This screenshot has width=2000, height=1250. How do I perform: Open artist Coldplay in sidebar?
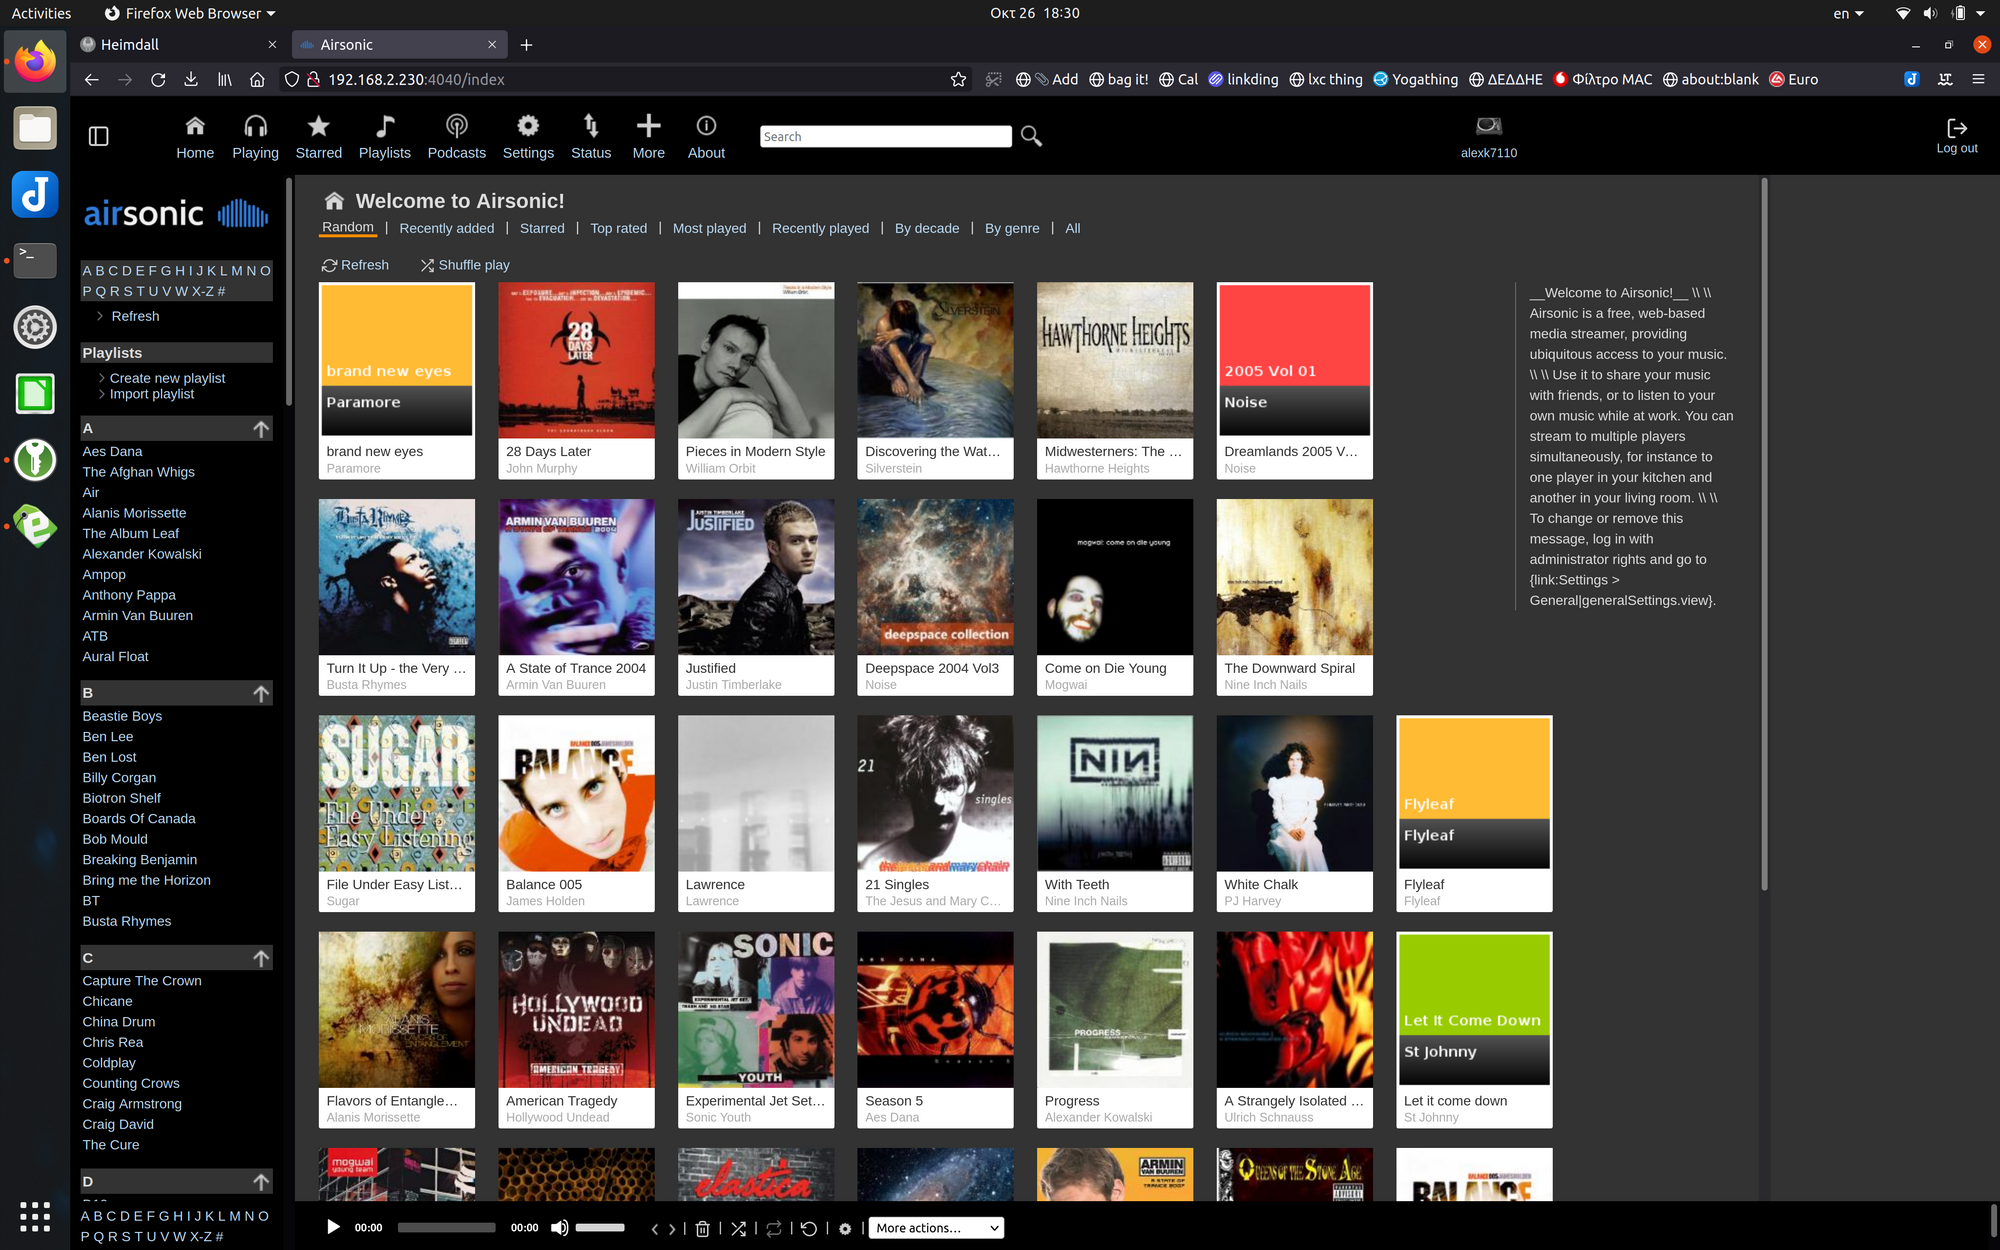(x=109, y=1063)
